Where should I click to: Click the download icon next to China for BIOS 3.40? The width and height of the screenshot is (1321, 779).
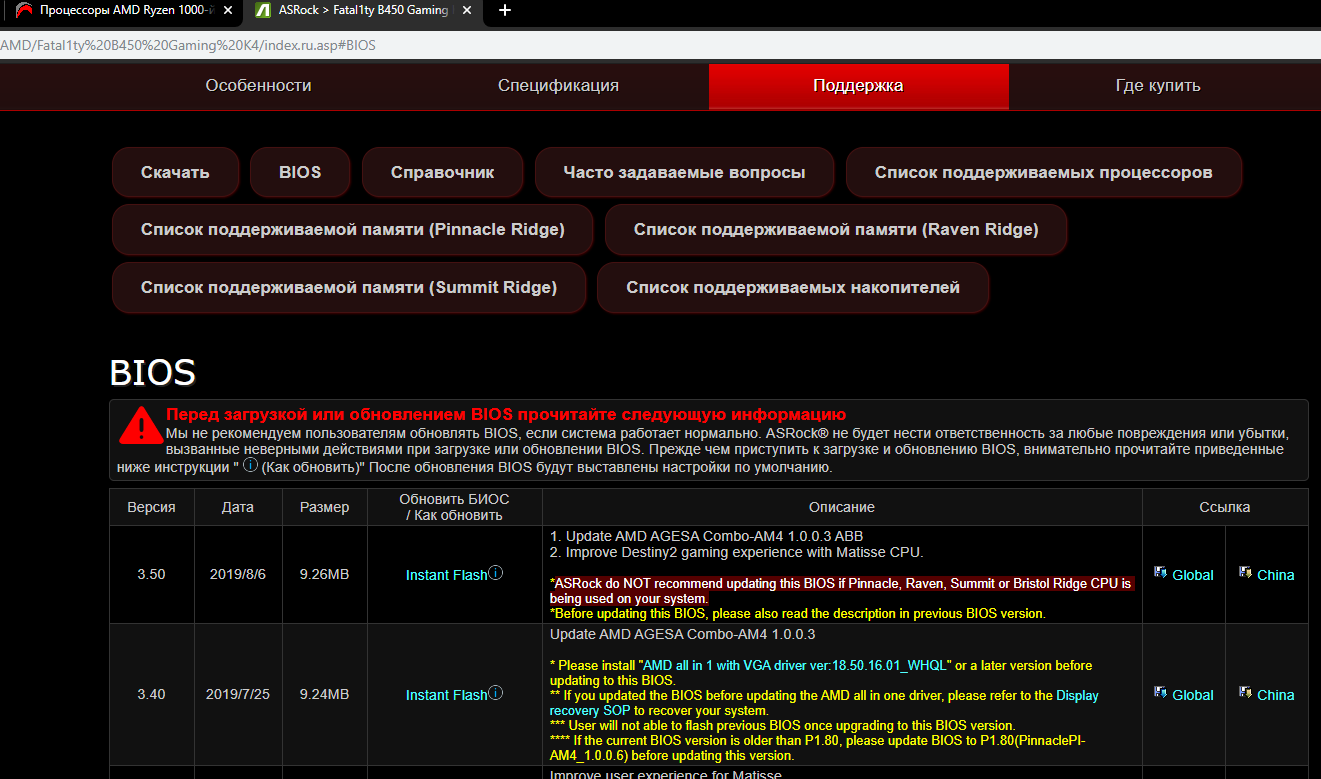click(1245, 693)
